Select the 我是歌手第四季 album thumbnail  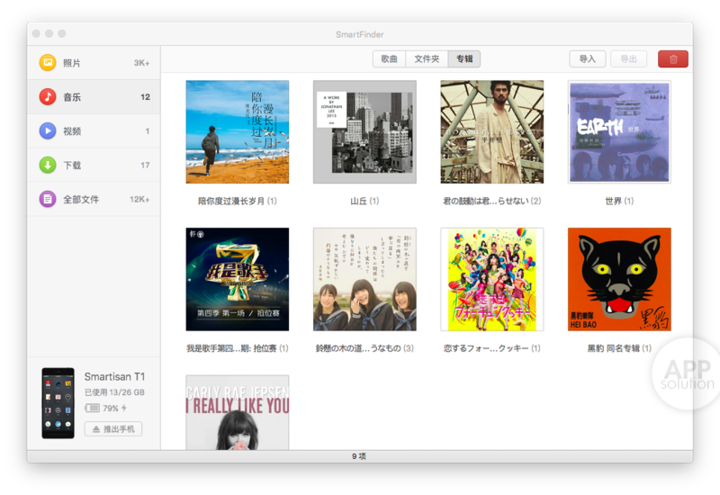pyautogui.click(x=237, y=279)
